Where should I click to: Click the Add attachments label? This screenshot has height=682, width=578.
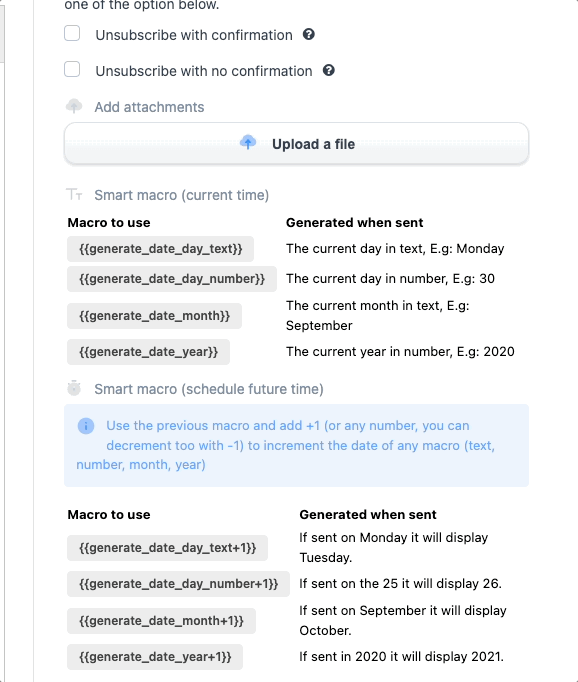(149, 107)
